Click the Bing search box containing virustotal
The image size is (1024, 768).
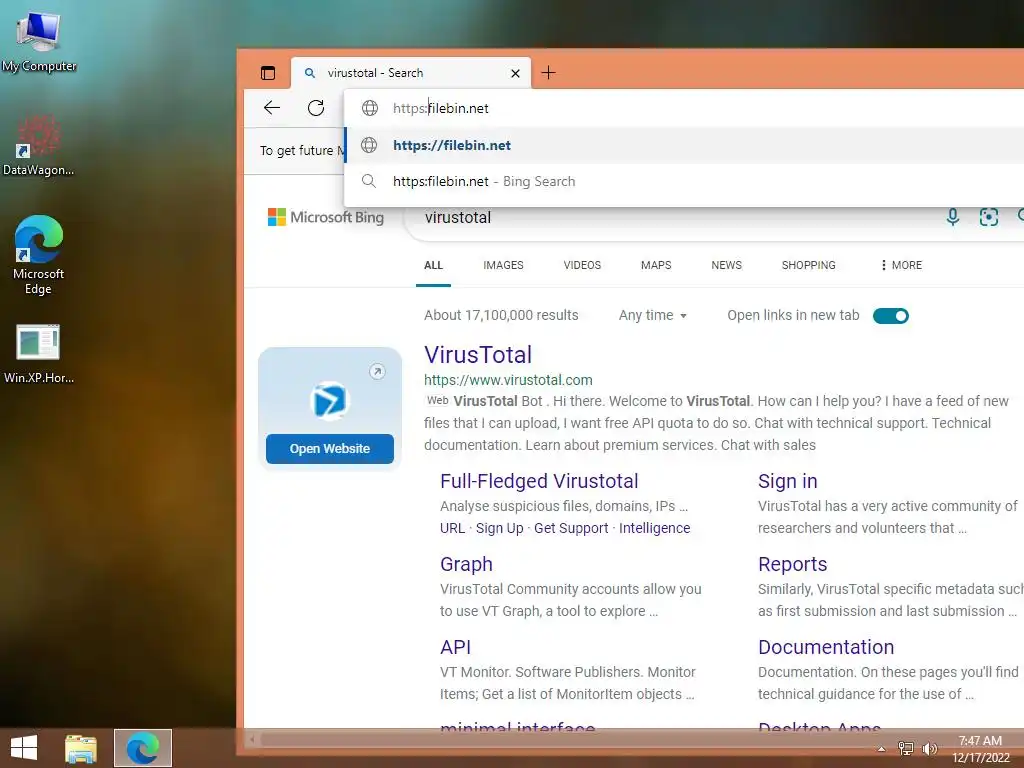click(x=673, y=217)
